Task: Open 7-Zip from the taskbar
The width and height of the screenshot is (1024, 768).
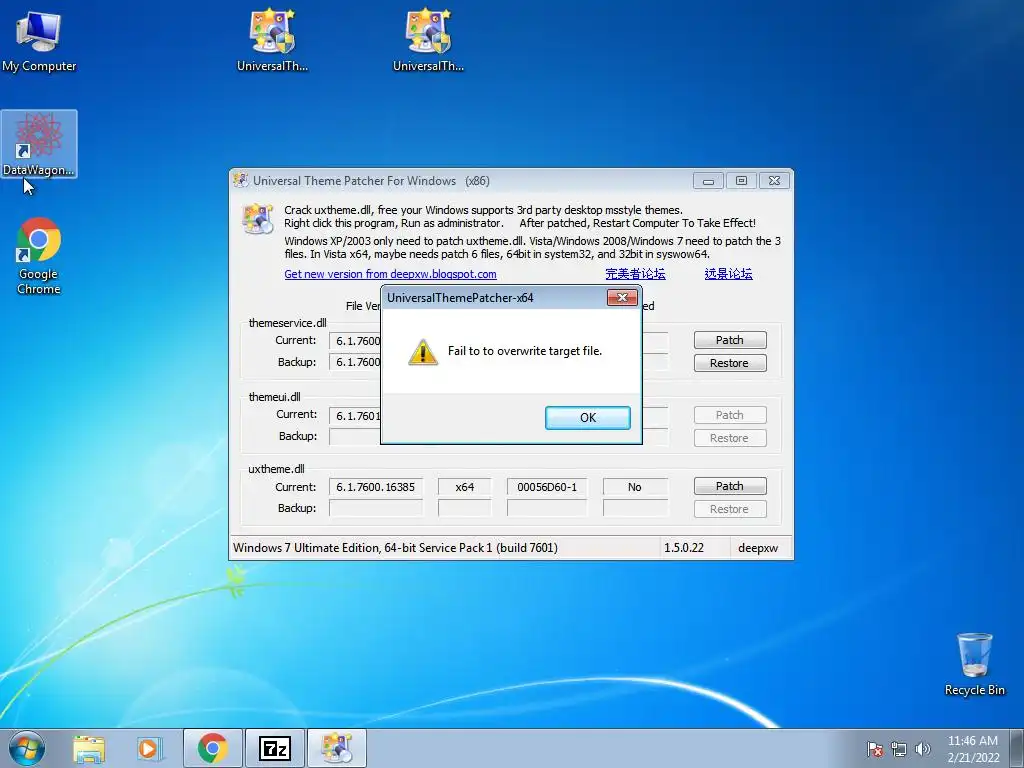Action: (274, 748)
